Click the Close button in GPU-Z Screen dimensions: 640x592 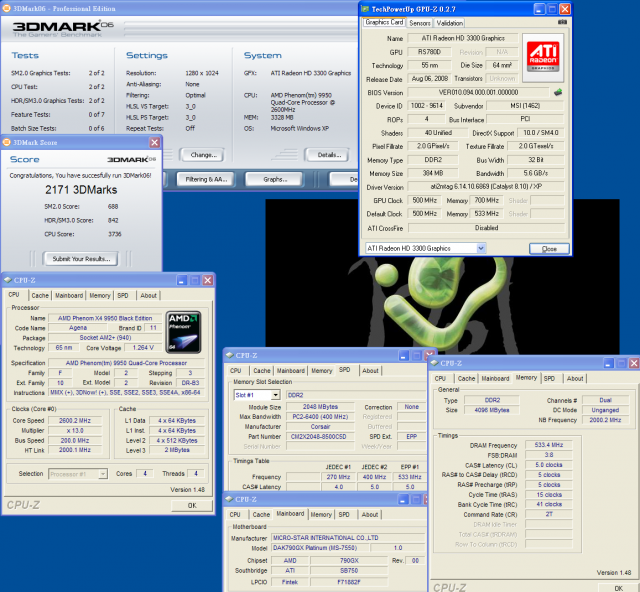[x=549, y=249]
